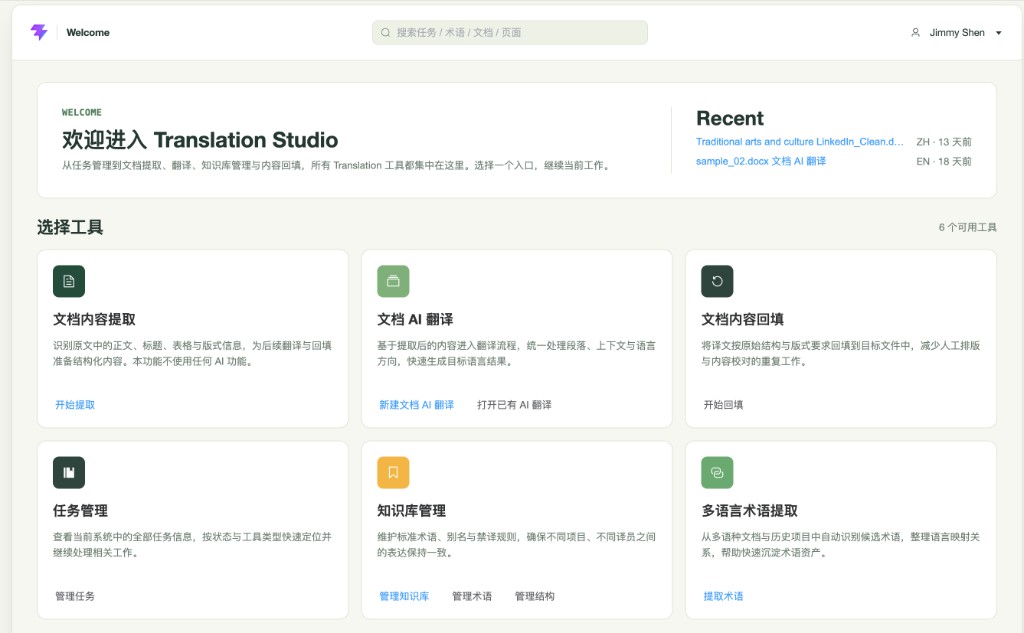Click the 选择工具 heading

(x=70, y=227)
